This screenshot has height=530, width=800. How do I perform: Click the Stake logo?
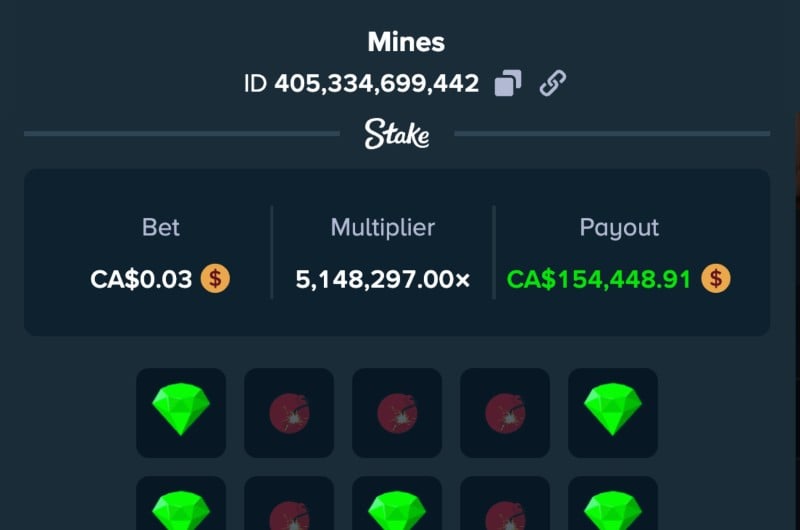click(397, 134)
